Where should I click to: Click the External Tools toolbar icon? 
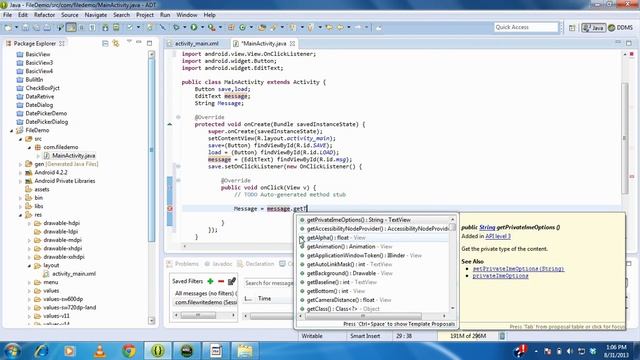211,27
